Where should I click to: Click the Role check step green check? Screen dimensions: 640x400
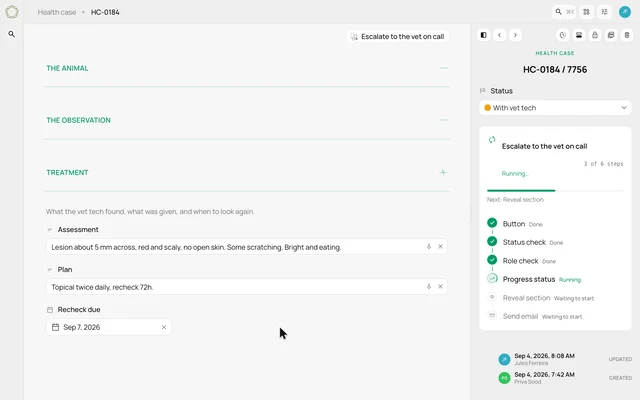click(x=492, y=260)
